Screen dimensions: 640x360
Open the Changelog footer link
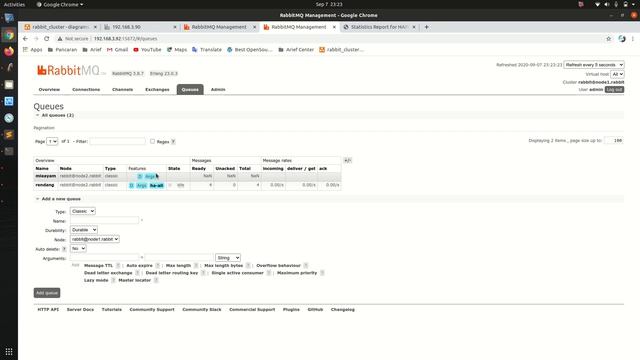click(343, 309)
